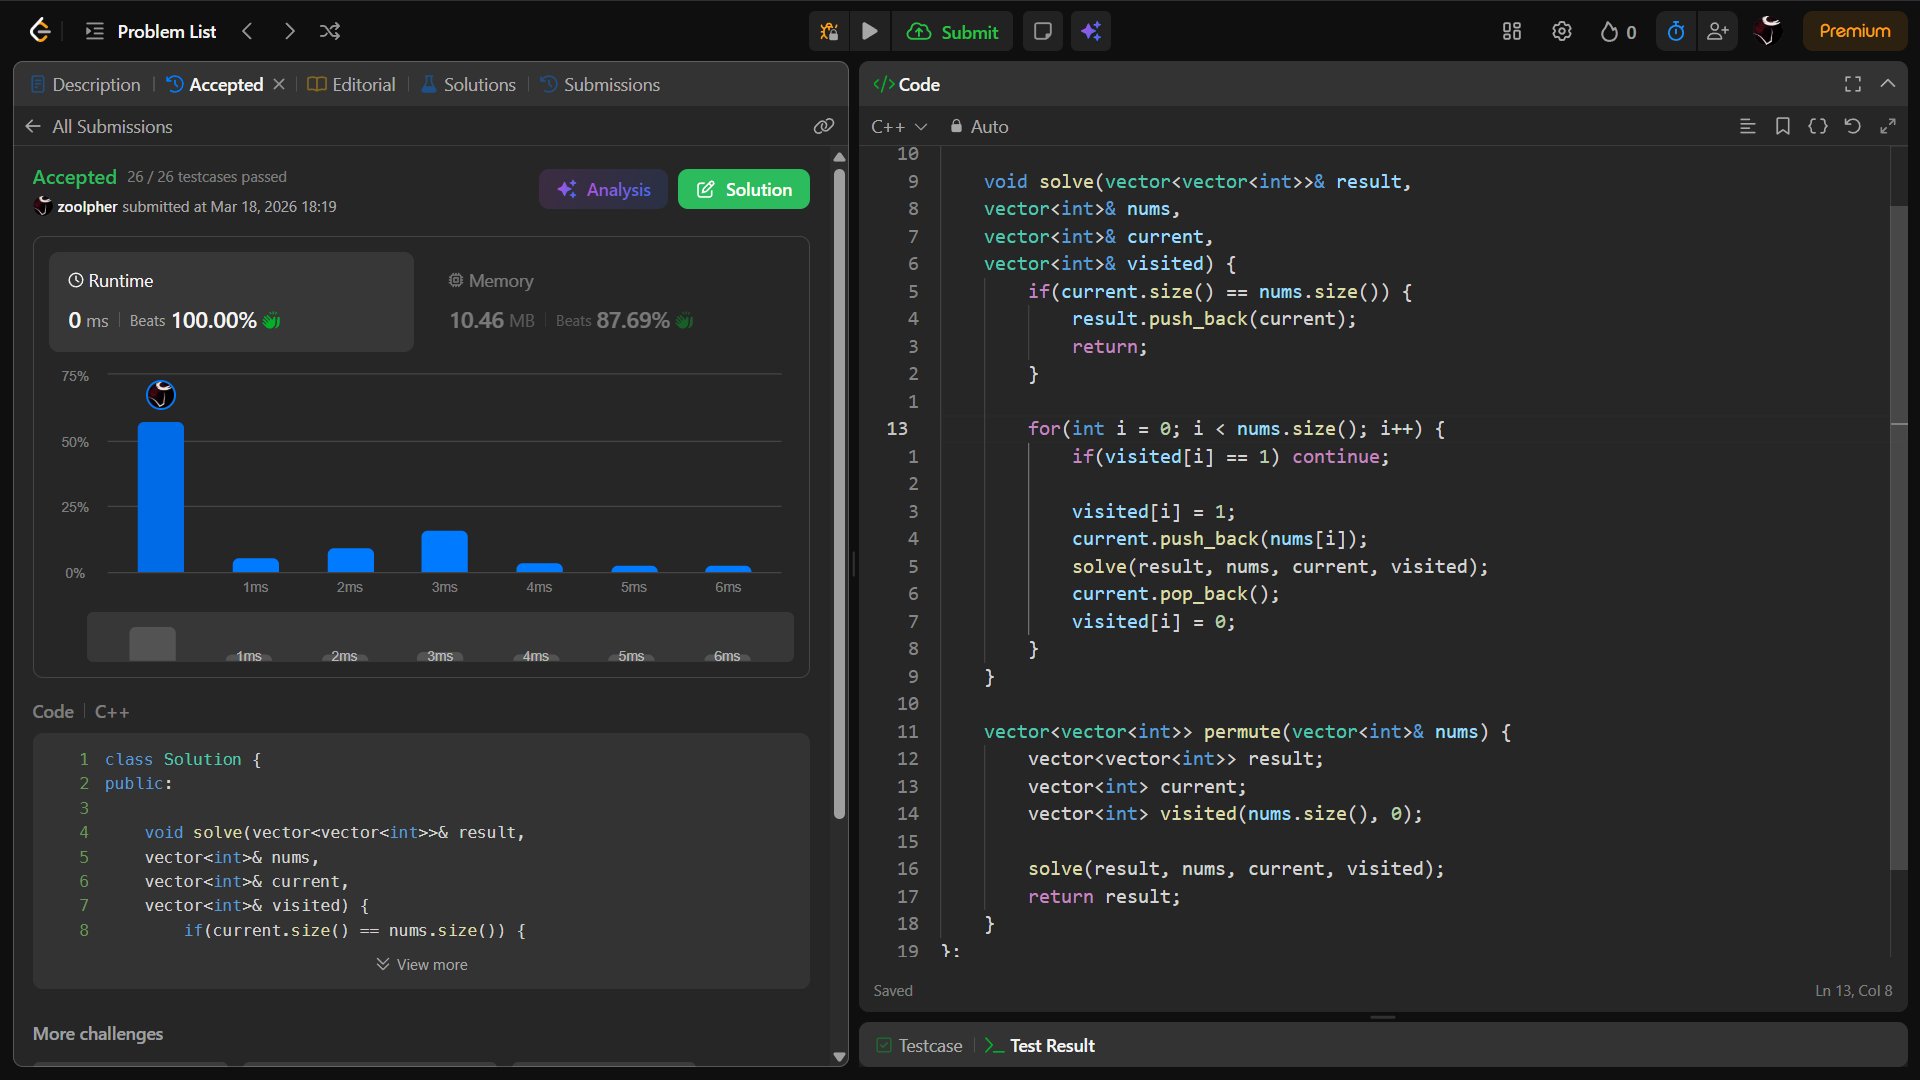The height and width of the screenshot is (1080, 1920).
Task: Click the format code braces icon
Action: pos(1817,126)
